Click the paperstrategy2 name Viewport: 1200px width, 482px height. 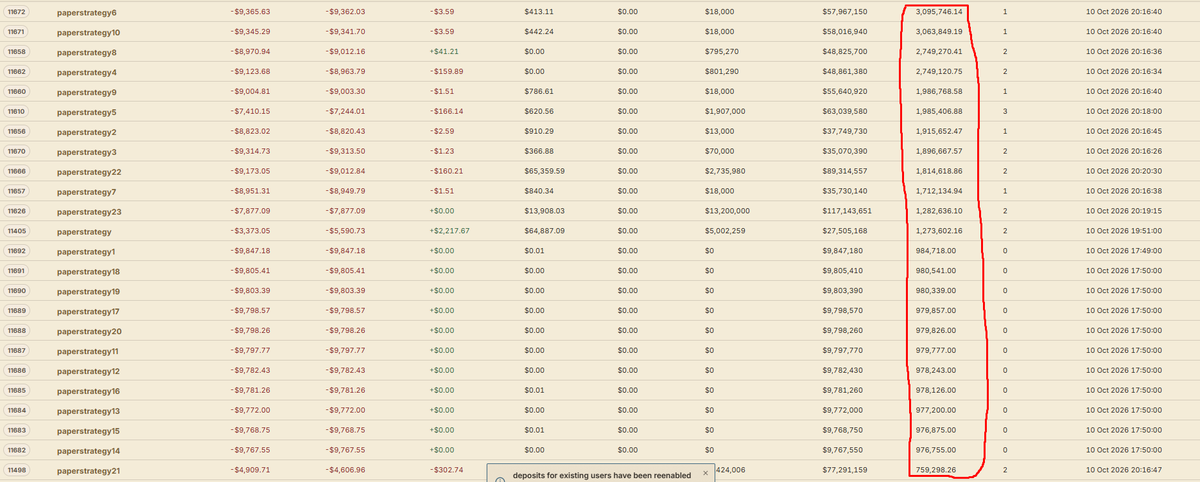[87, 132]
